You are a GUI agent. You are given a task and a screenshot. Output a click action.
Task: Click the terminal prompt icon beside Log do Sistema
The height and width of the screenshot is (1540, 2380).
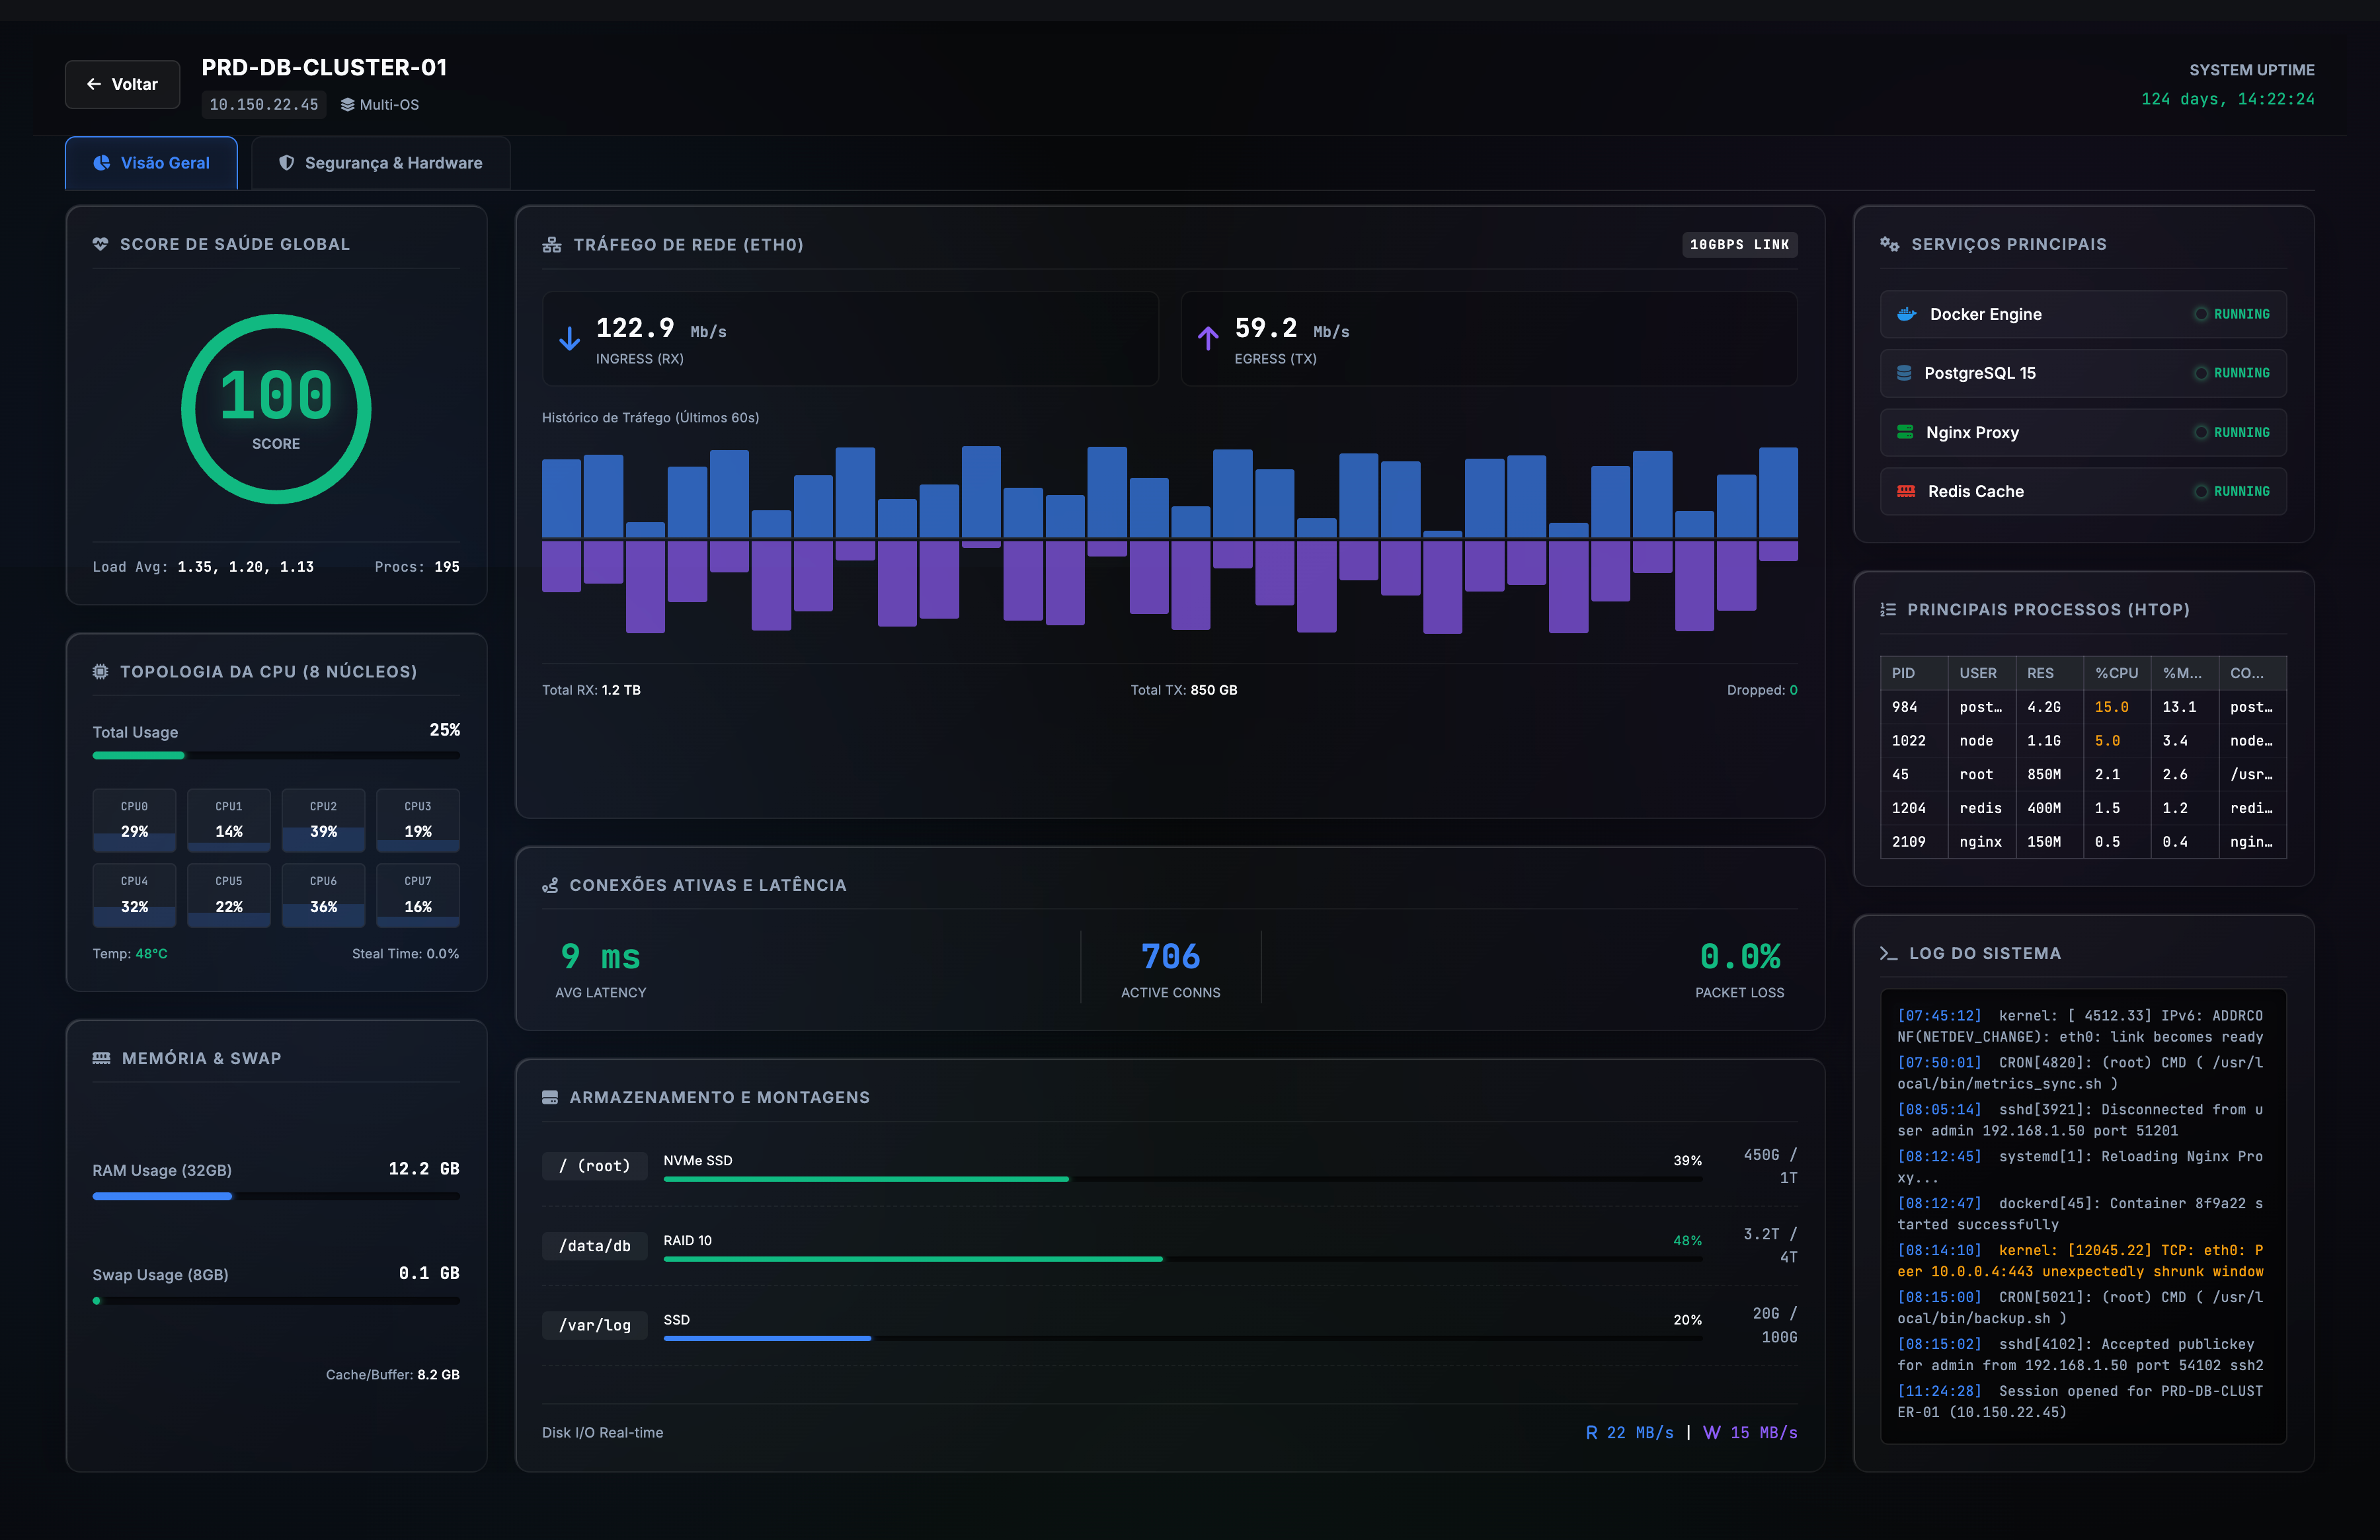[1888, 954]
